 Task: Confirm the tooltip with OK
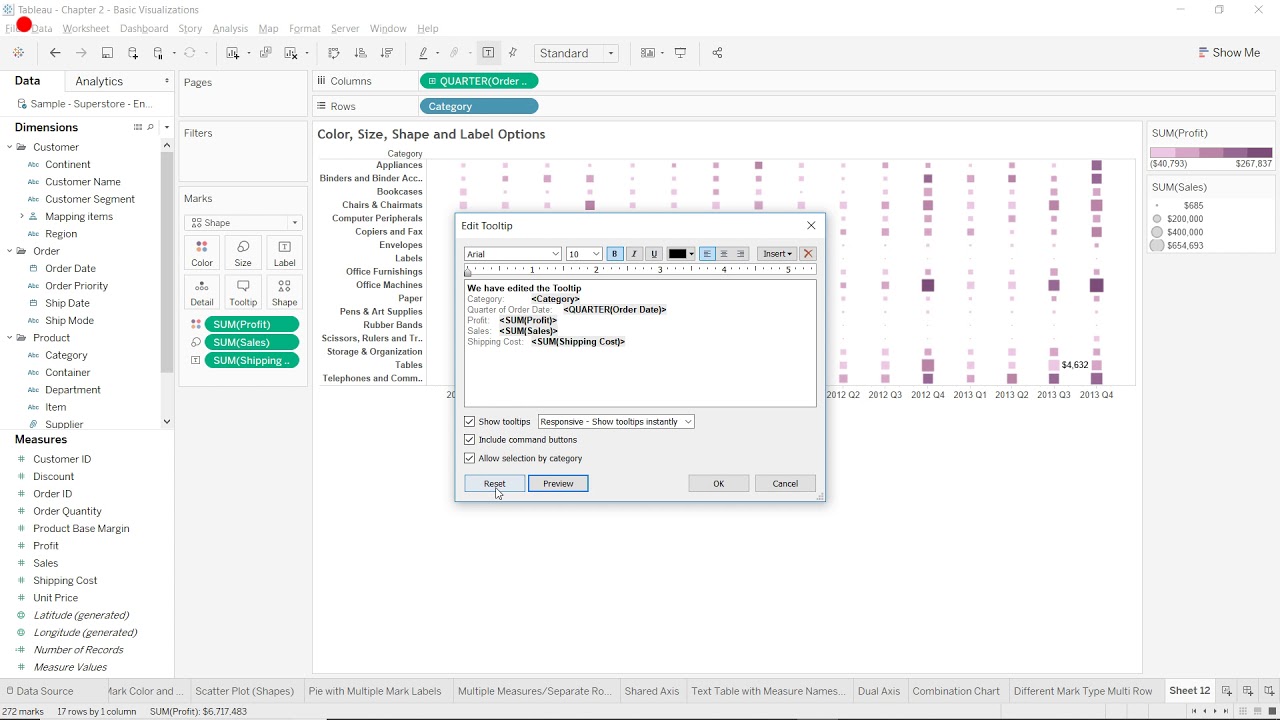pos(718,484)
